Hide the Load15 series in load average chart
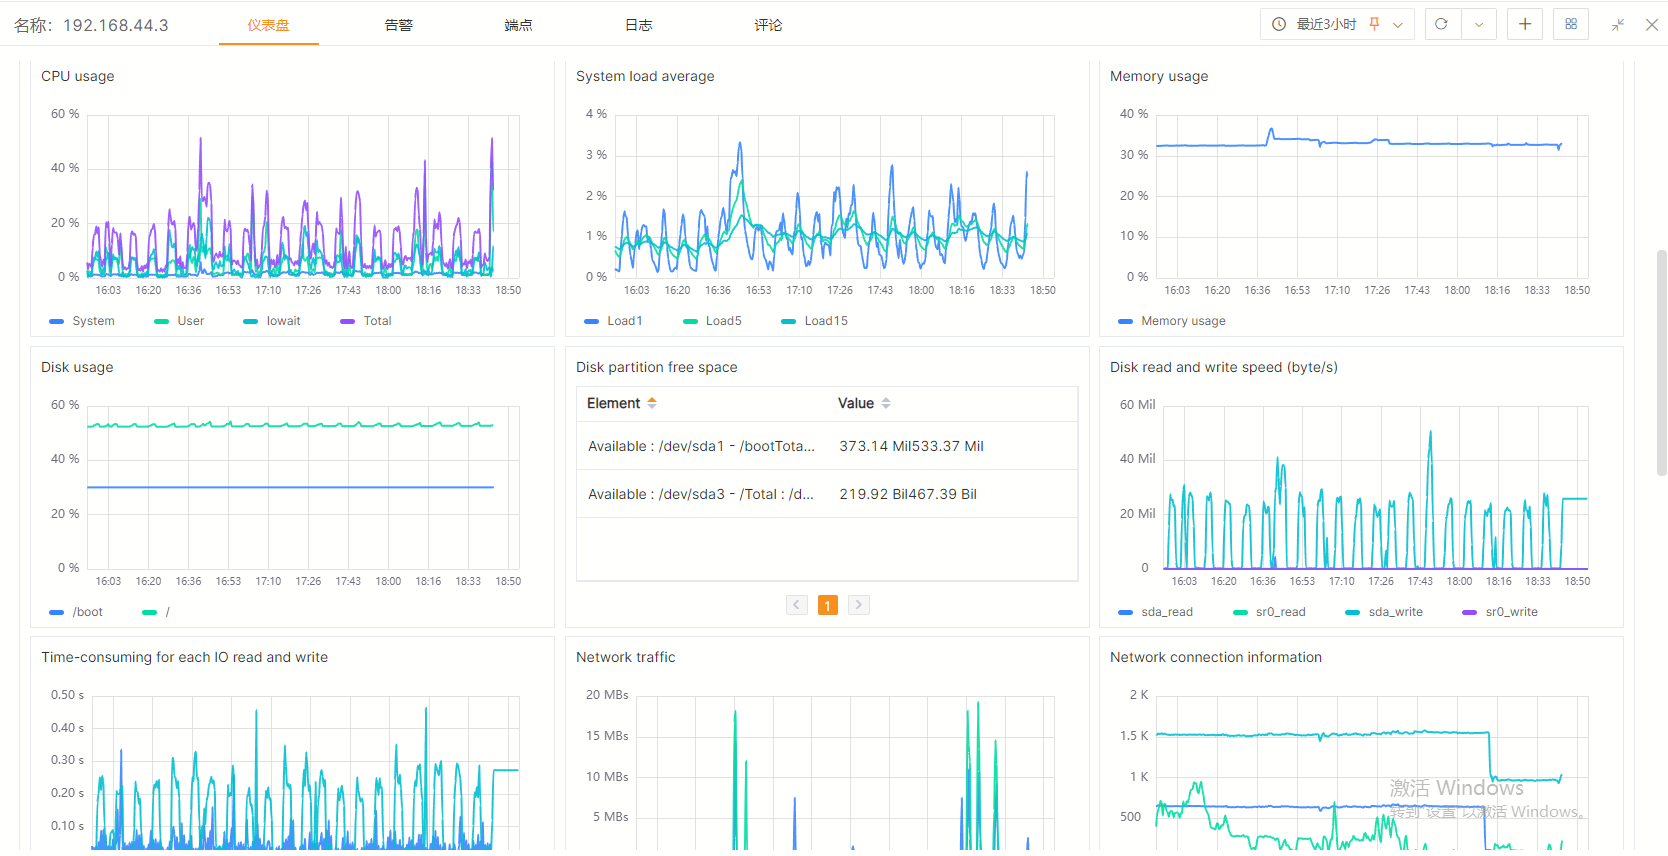1668x856 pixels. tap(814, 321)
